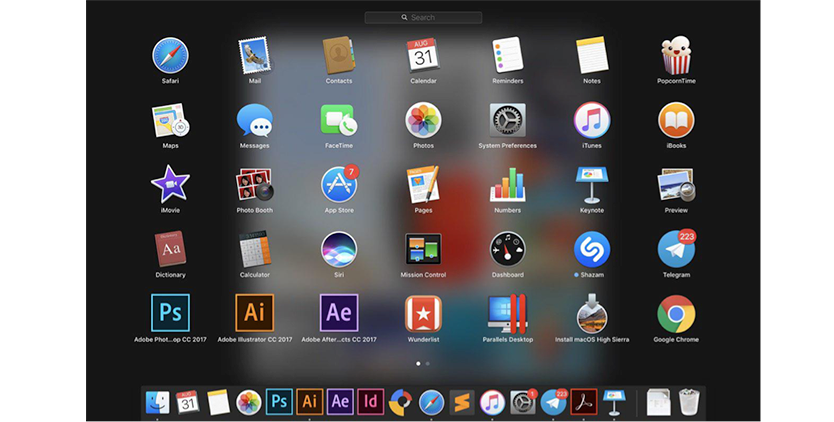
Task: Open the App Store with 7 updates
Action: pos(339,184)
